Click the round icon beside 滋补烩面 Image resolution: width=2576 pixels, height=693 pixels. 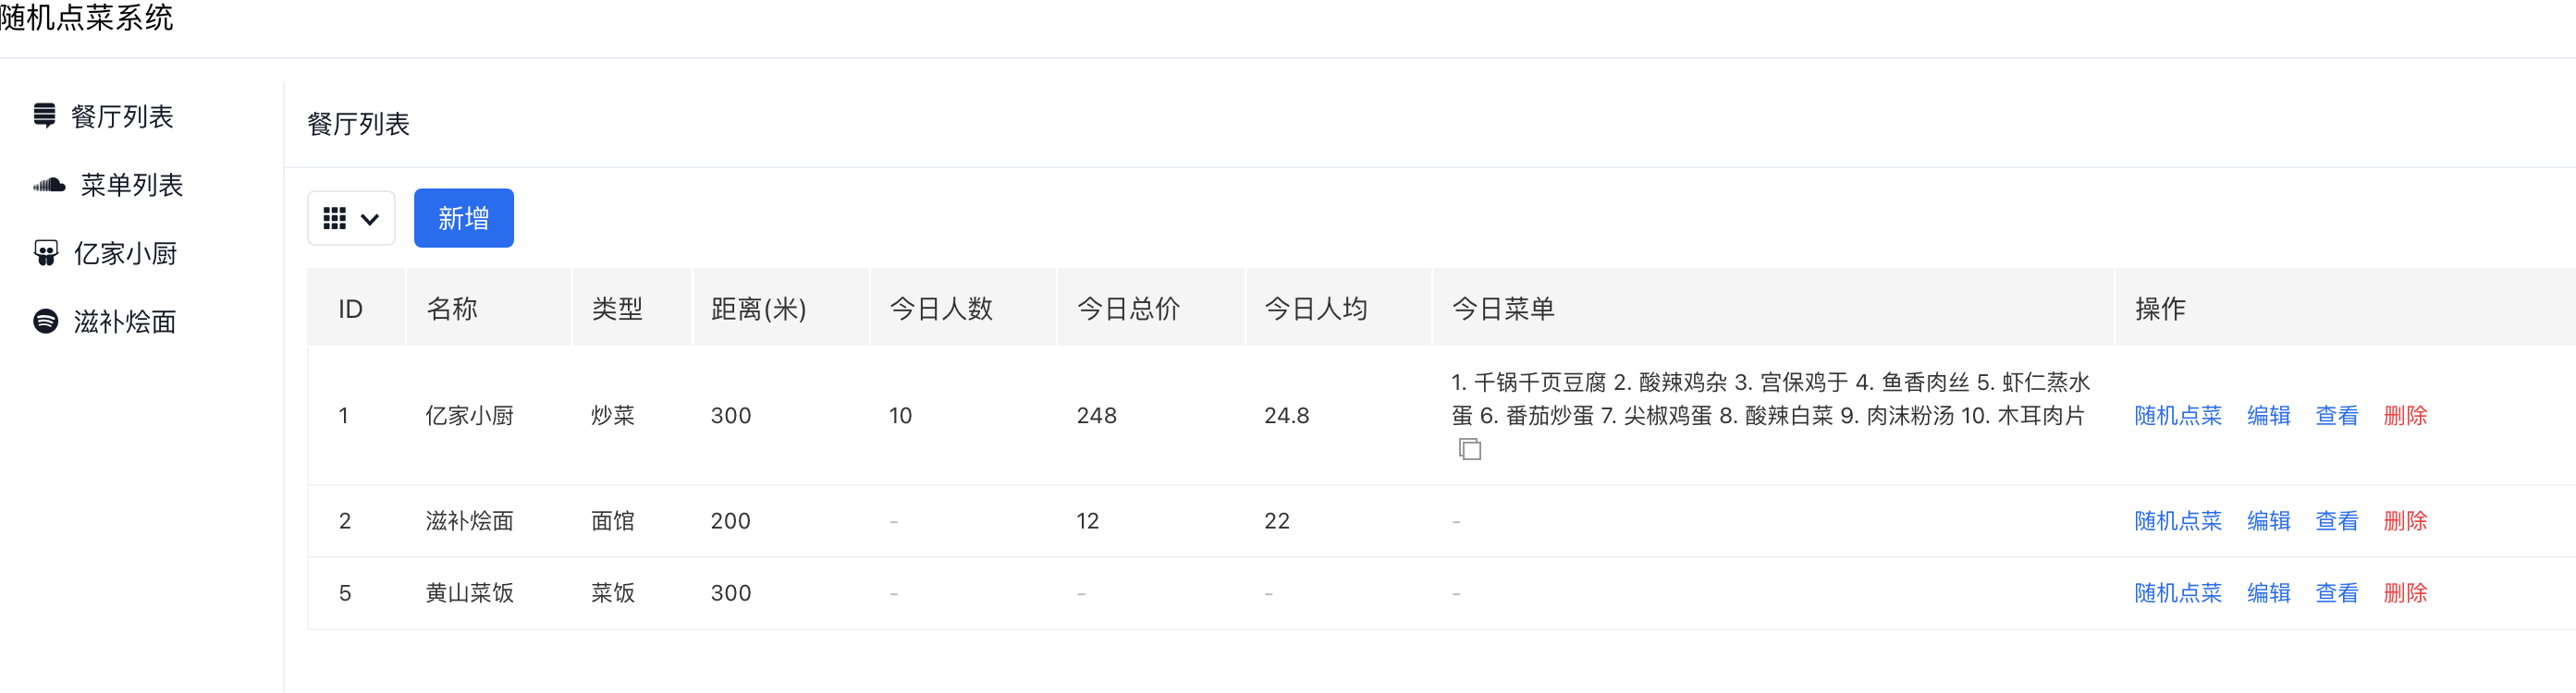(x=45, y=321)
